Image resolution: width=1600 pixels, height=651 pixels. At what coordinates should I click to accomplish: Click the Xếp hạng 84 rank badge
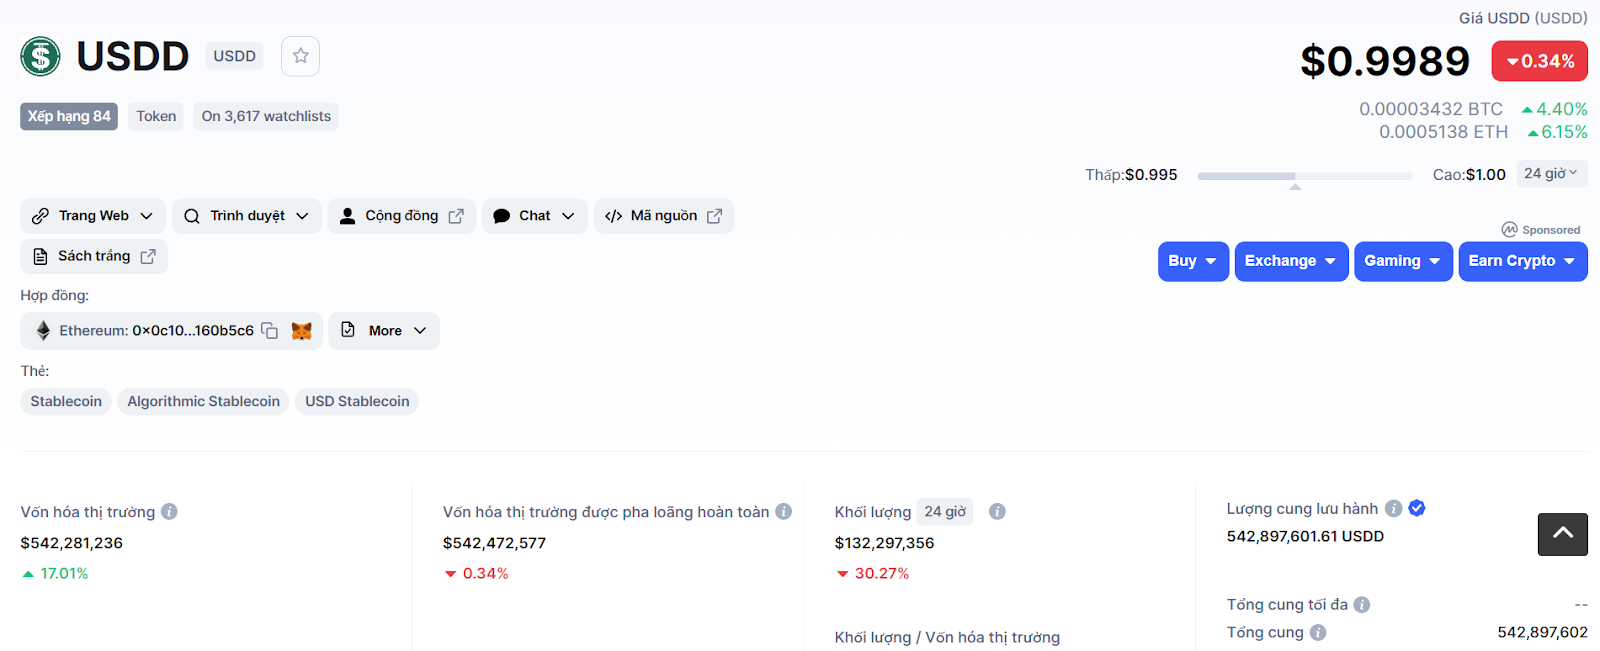(69, 116)
